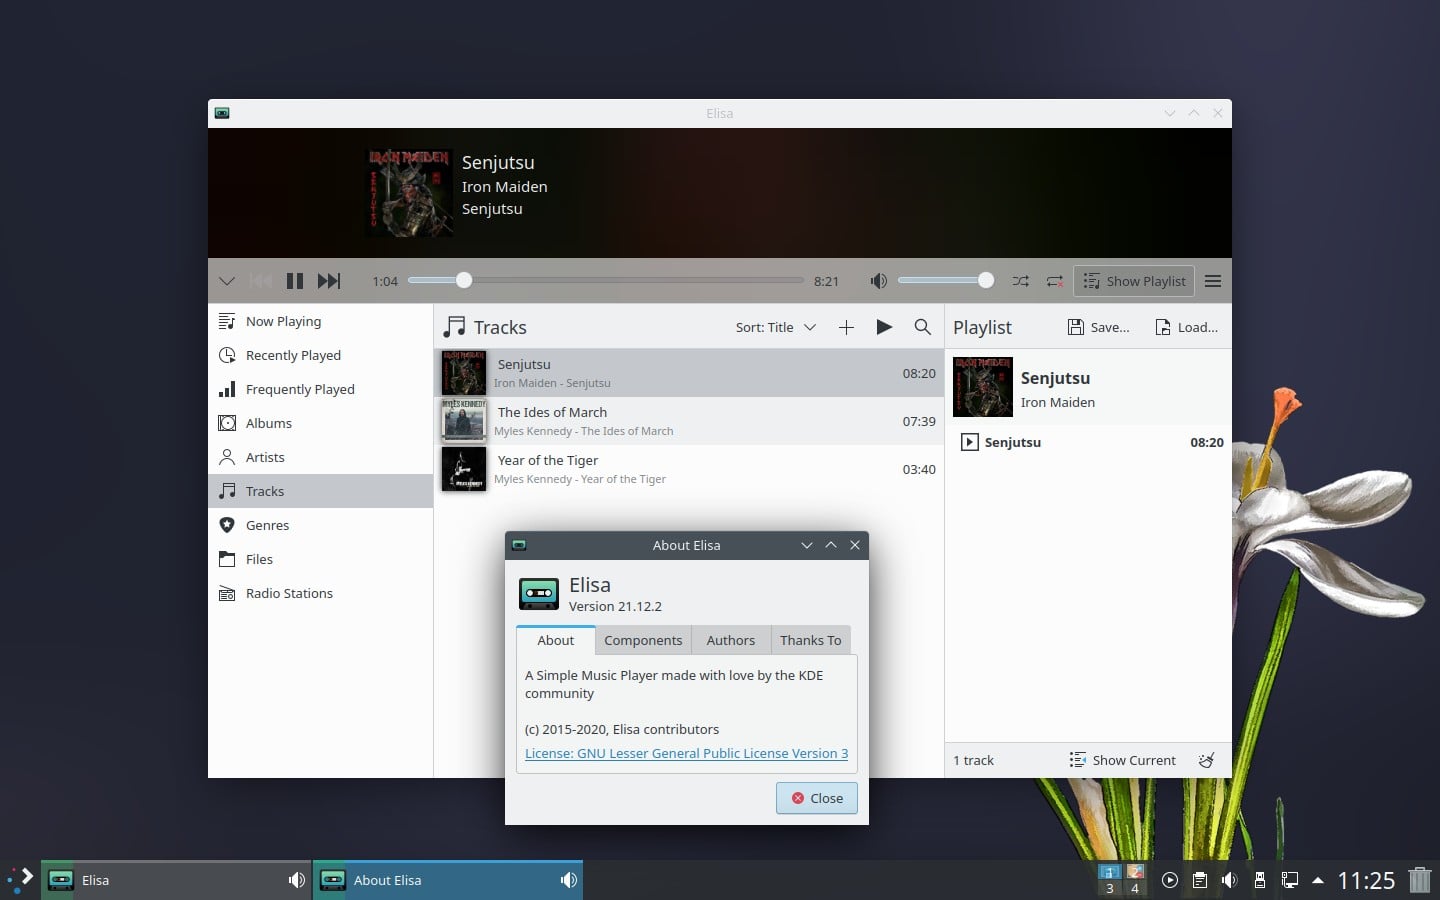Switch to the Authors tab

730,640
